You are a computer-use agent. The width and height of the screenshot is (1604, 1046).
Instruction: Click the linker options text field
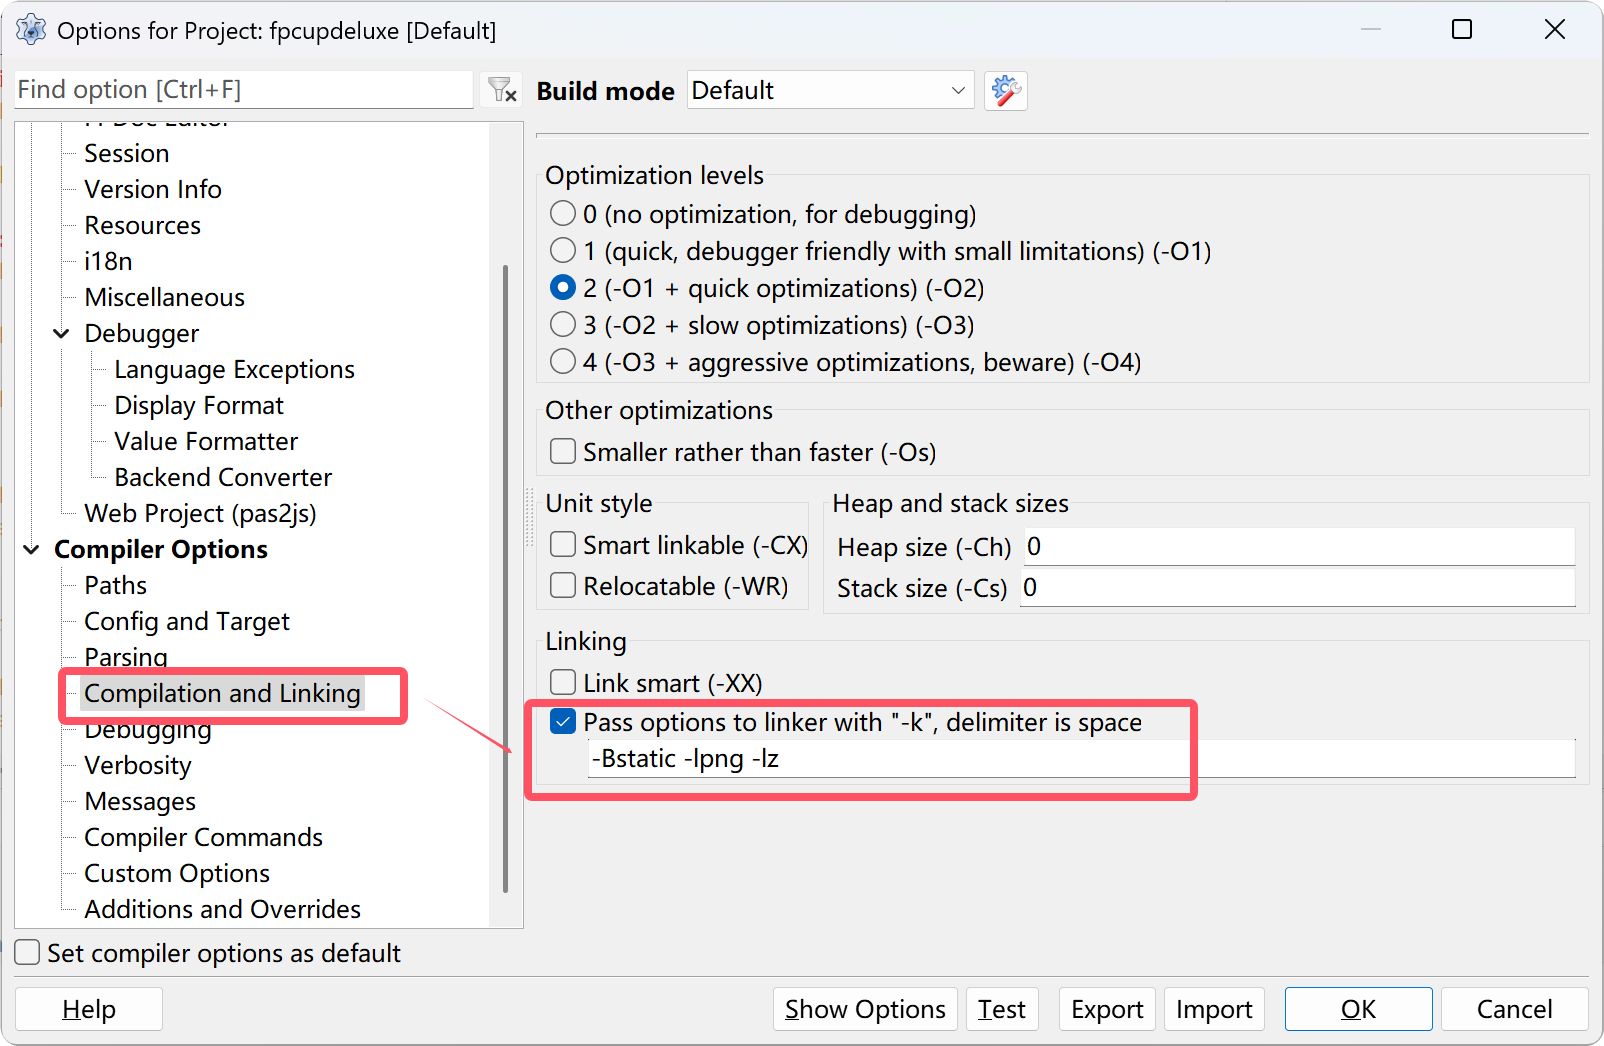click(x=1080, y=759)
